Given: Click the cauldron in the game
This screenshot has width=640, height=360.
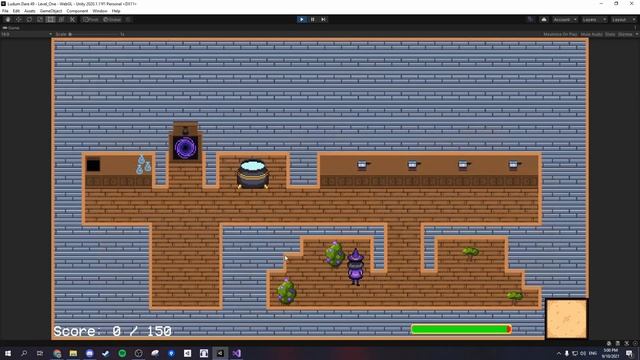Looking at the screenshot, I should (253, 174).
